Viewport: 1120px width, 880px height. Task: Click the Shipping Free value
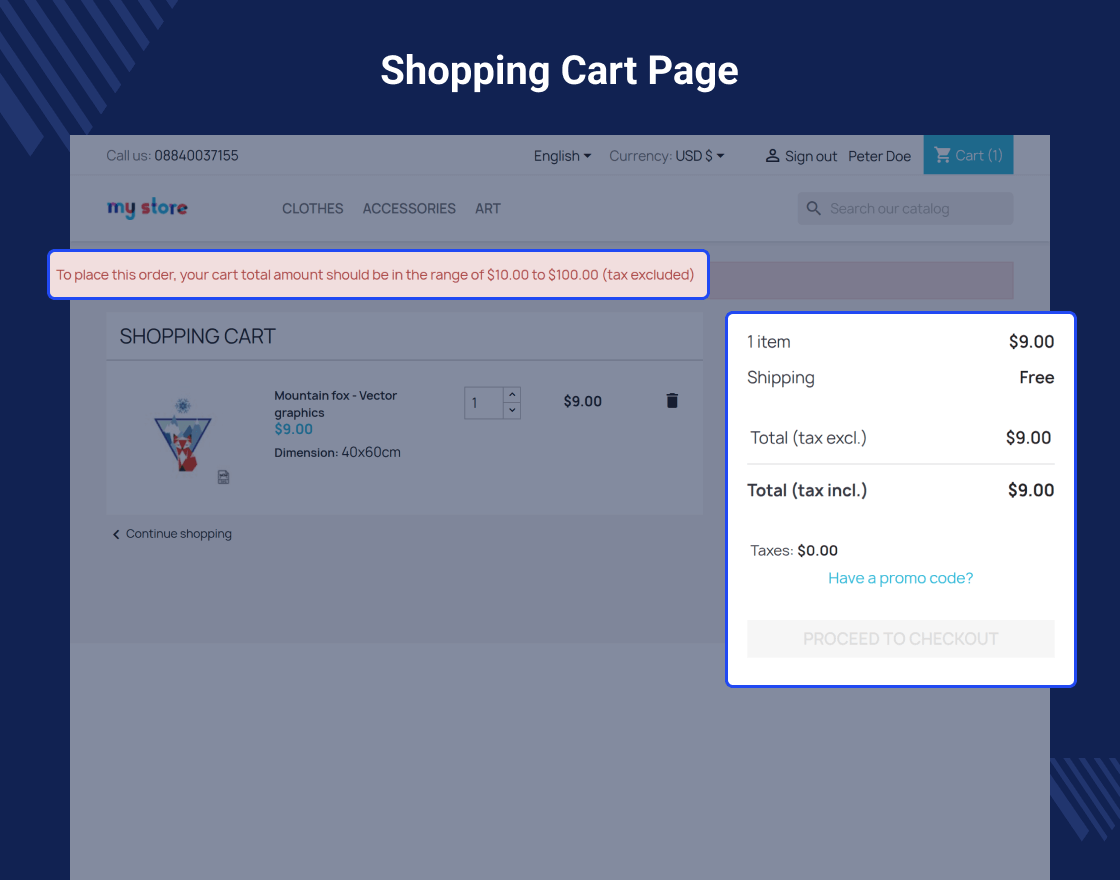point(1036,377)
